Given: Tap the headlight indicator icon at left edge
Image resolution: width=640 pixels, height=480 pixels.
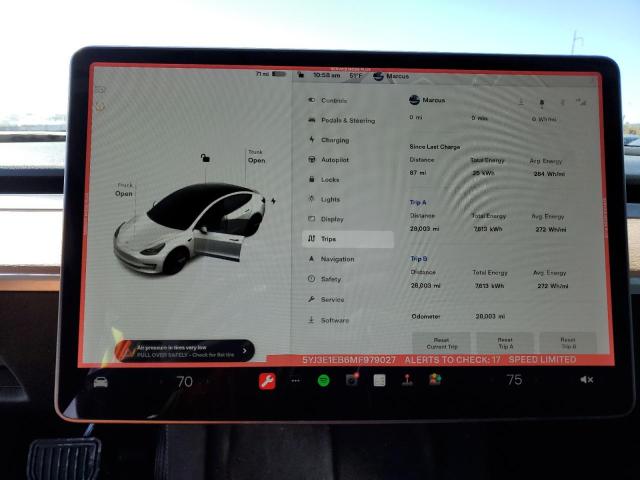Looking at the screenshot, I should [100, 90].
